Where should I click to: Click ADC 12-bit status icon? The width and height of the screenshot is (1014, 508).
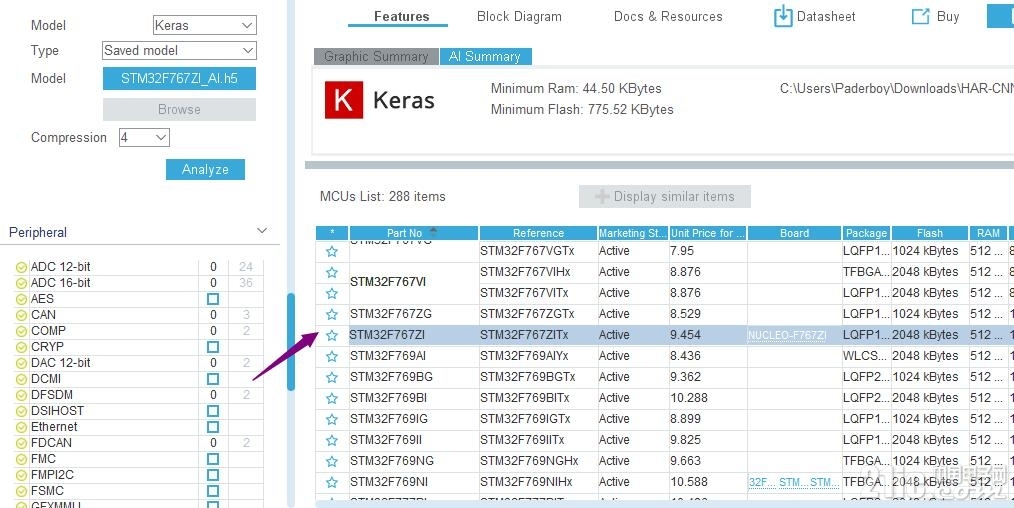pos(21,267)
